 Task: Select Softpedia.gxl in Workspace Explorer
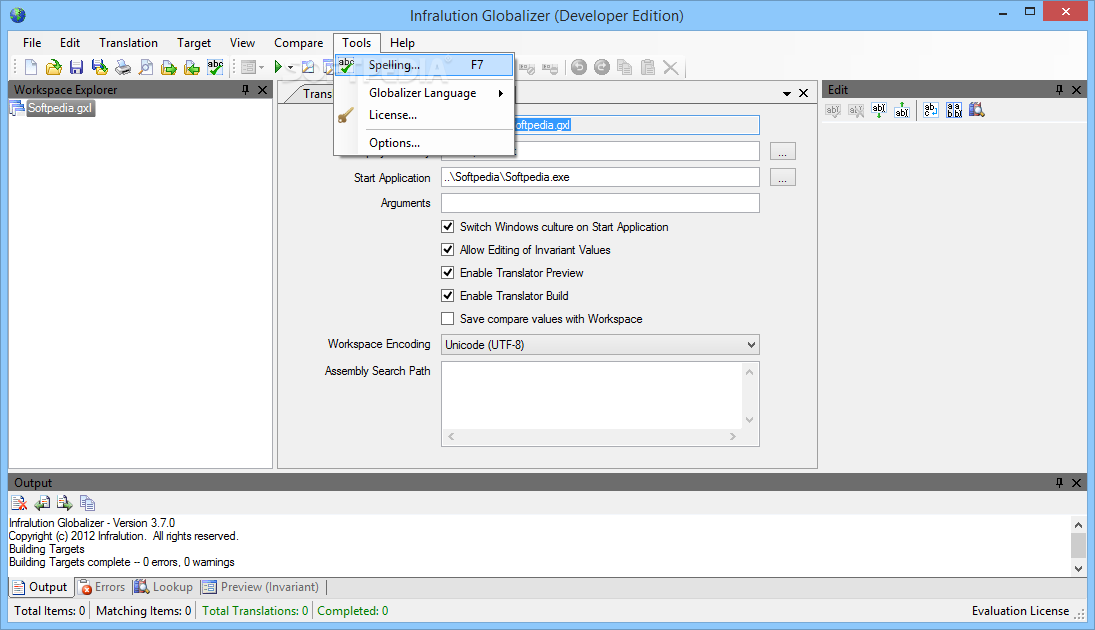(60, 108)
